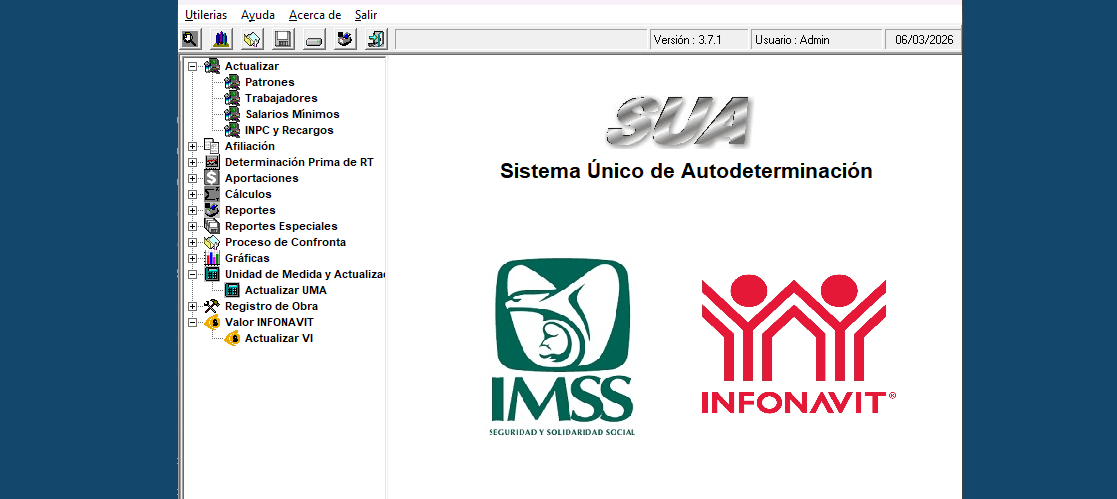Image resolution: width=1117 pixels, height=499 pixels.
Task: Click the floppy disk save toolbar icon
Action: [283, 40]
